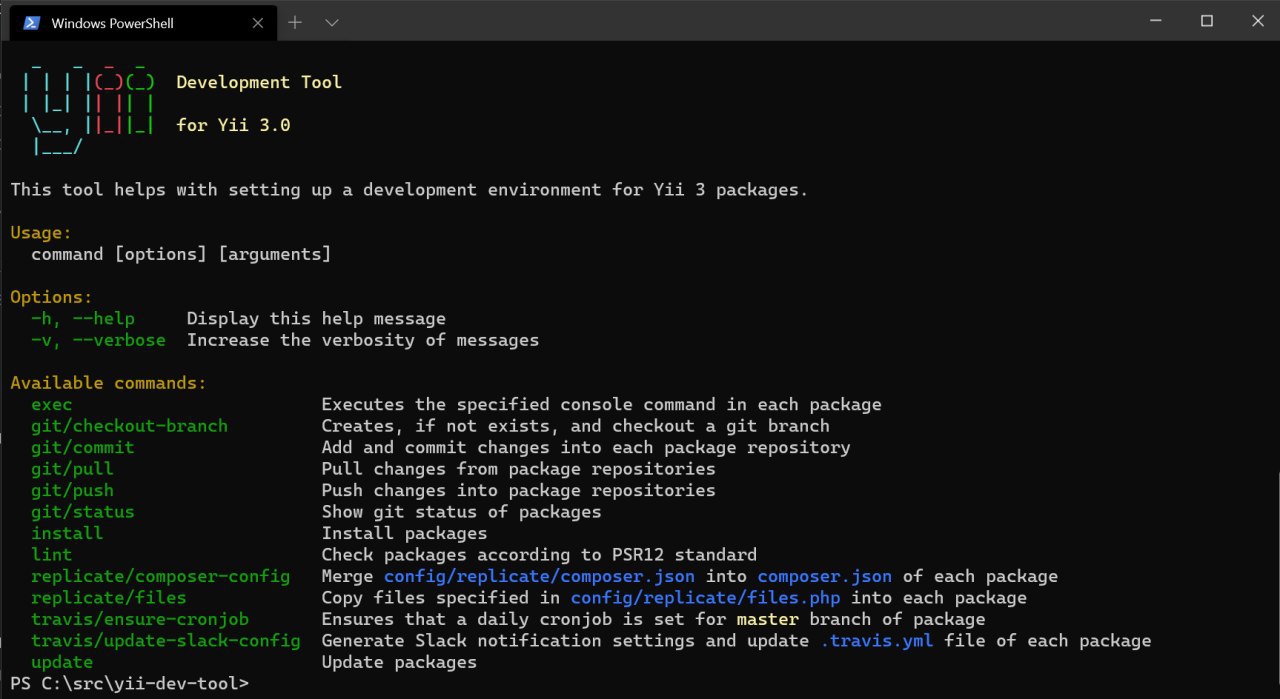Select the Windows PowerShell tab
The width and height of the screenshot is (1280, 699).
(x=141, y=22)
